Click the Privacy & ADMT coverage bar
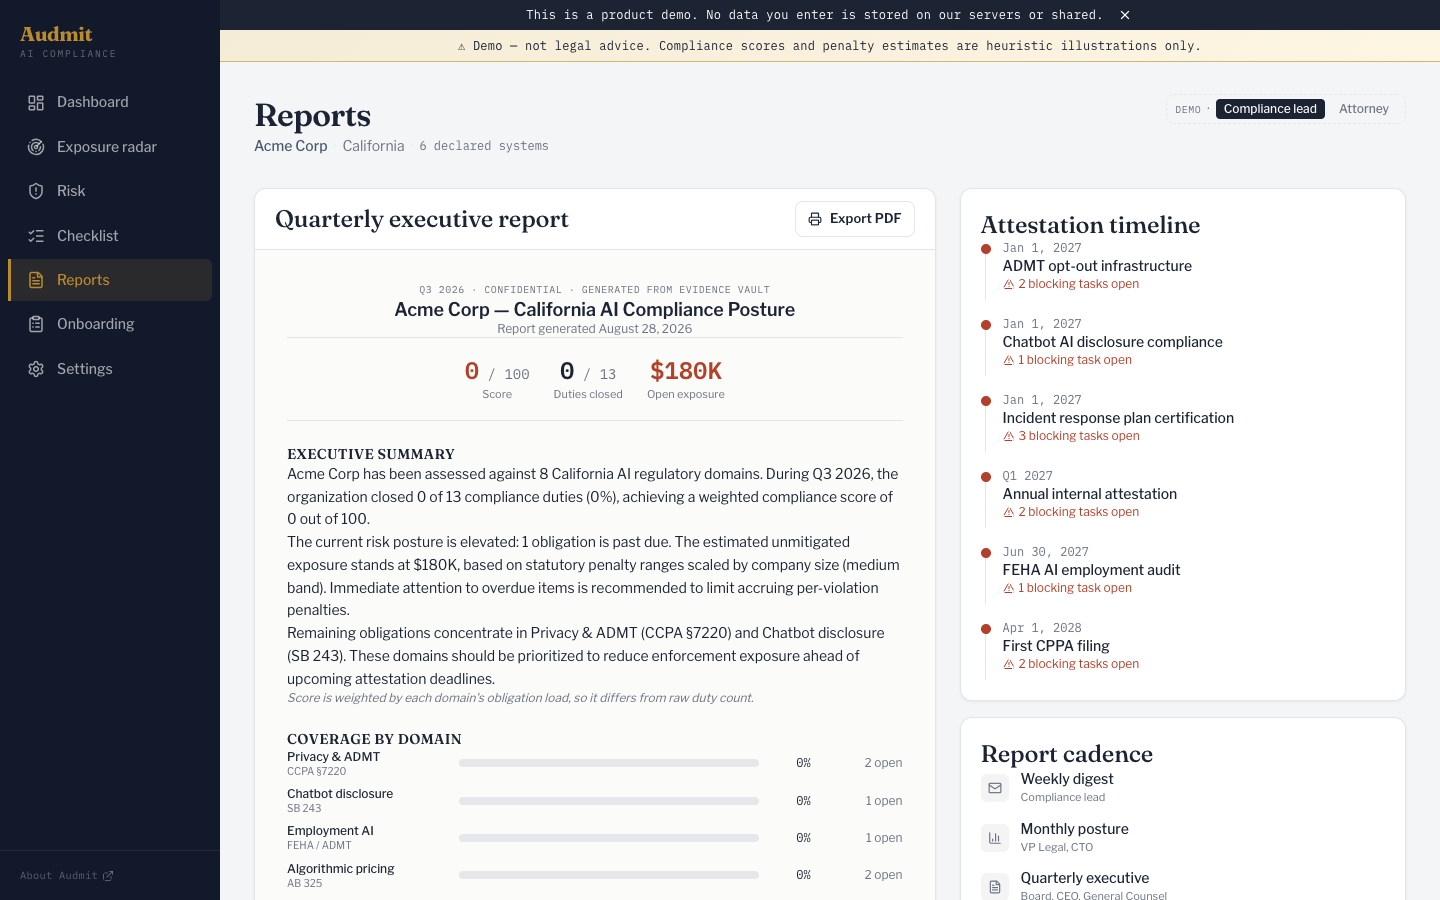Image resolution: width=1440 pixels, height=900 pixels. coord(609,763)
